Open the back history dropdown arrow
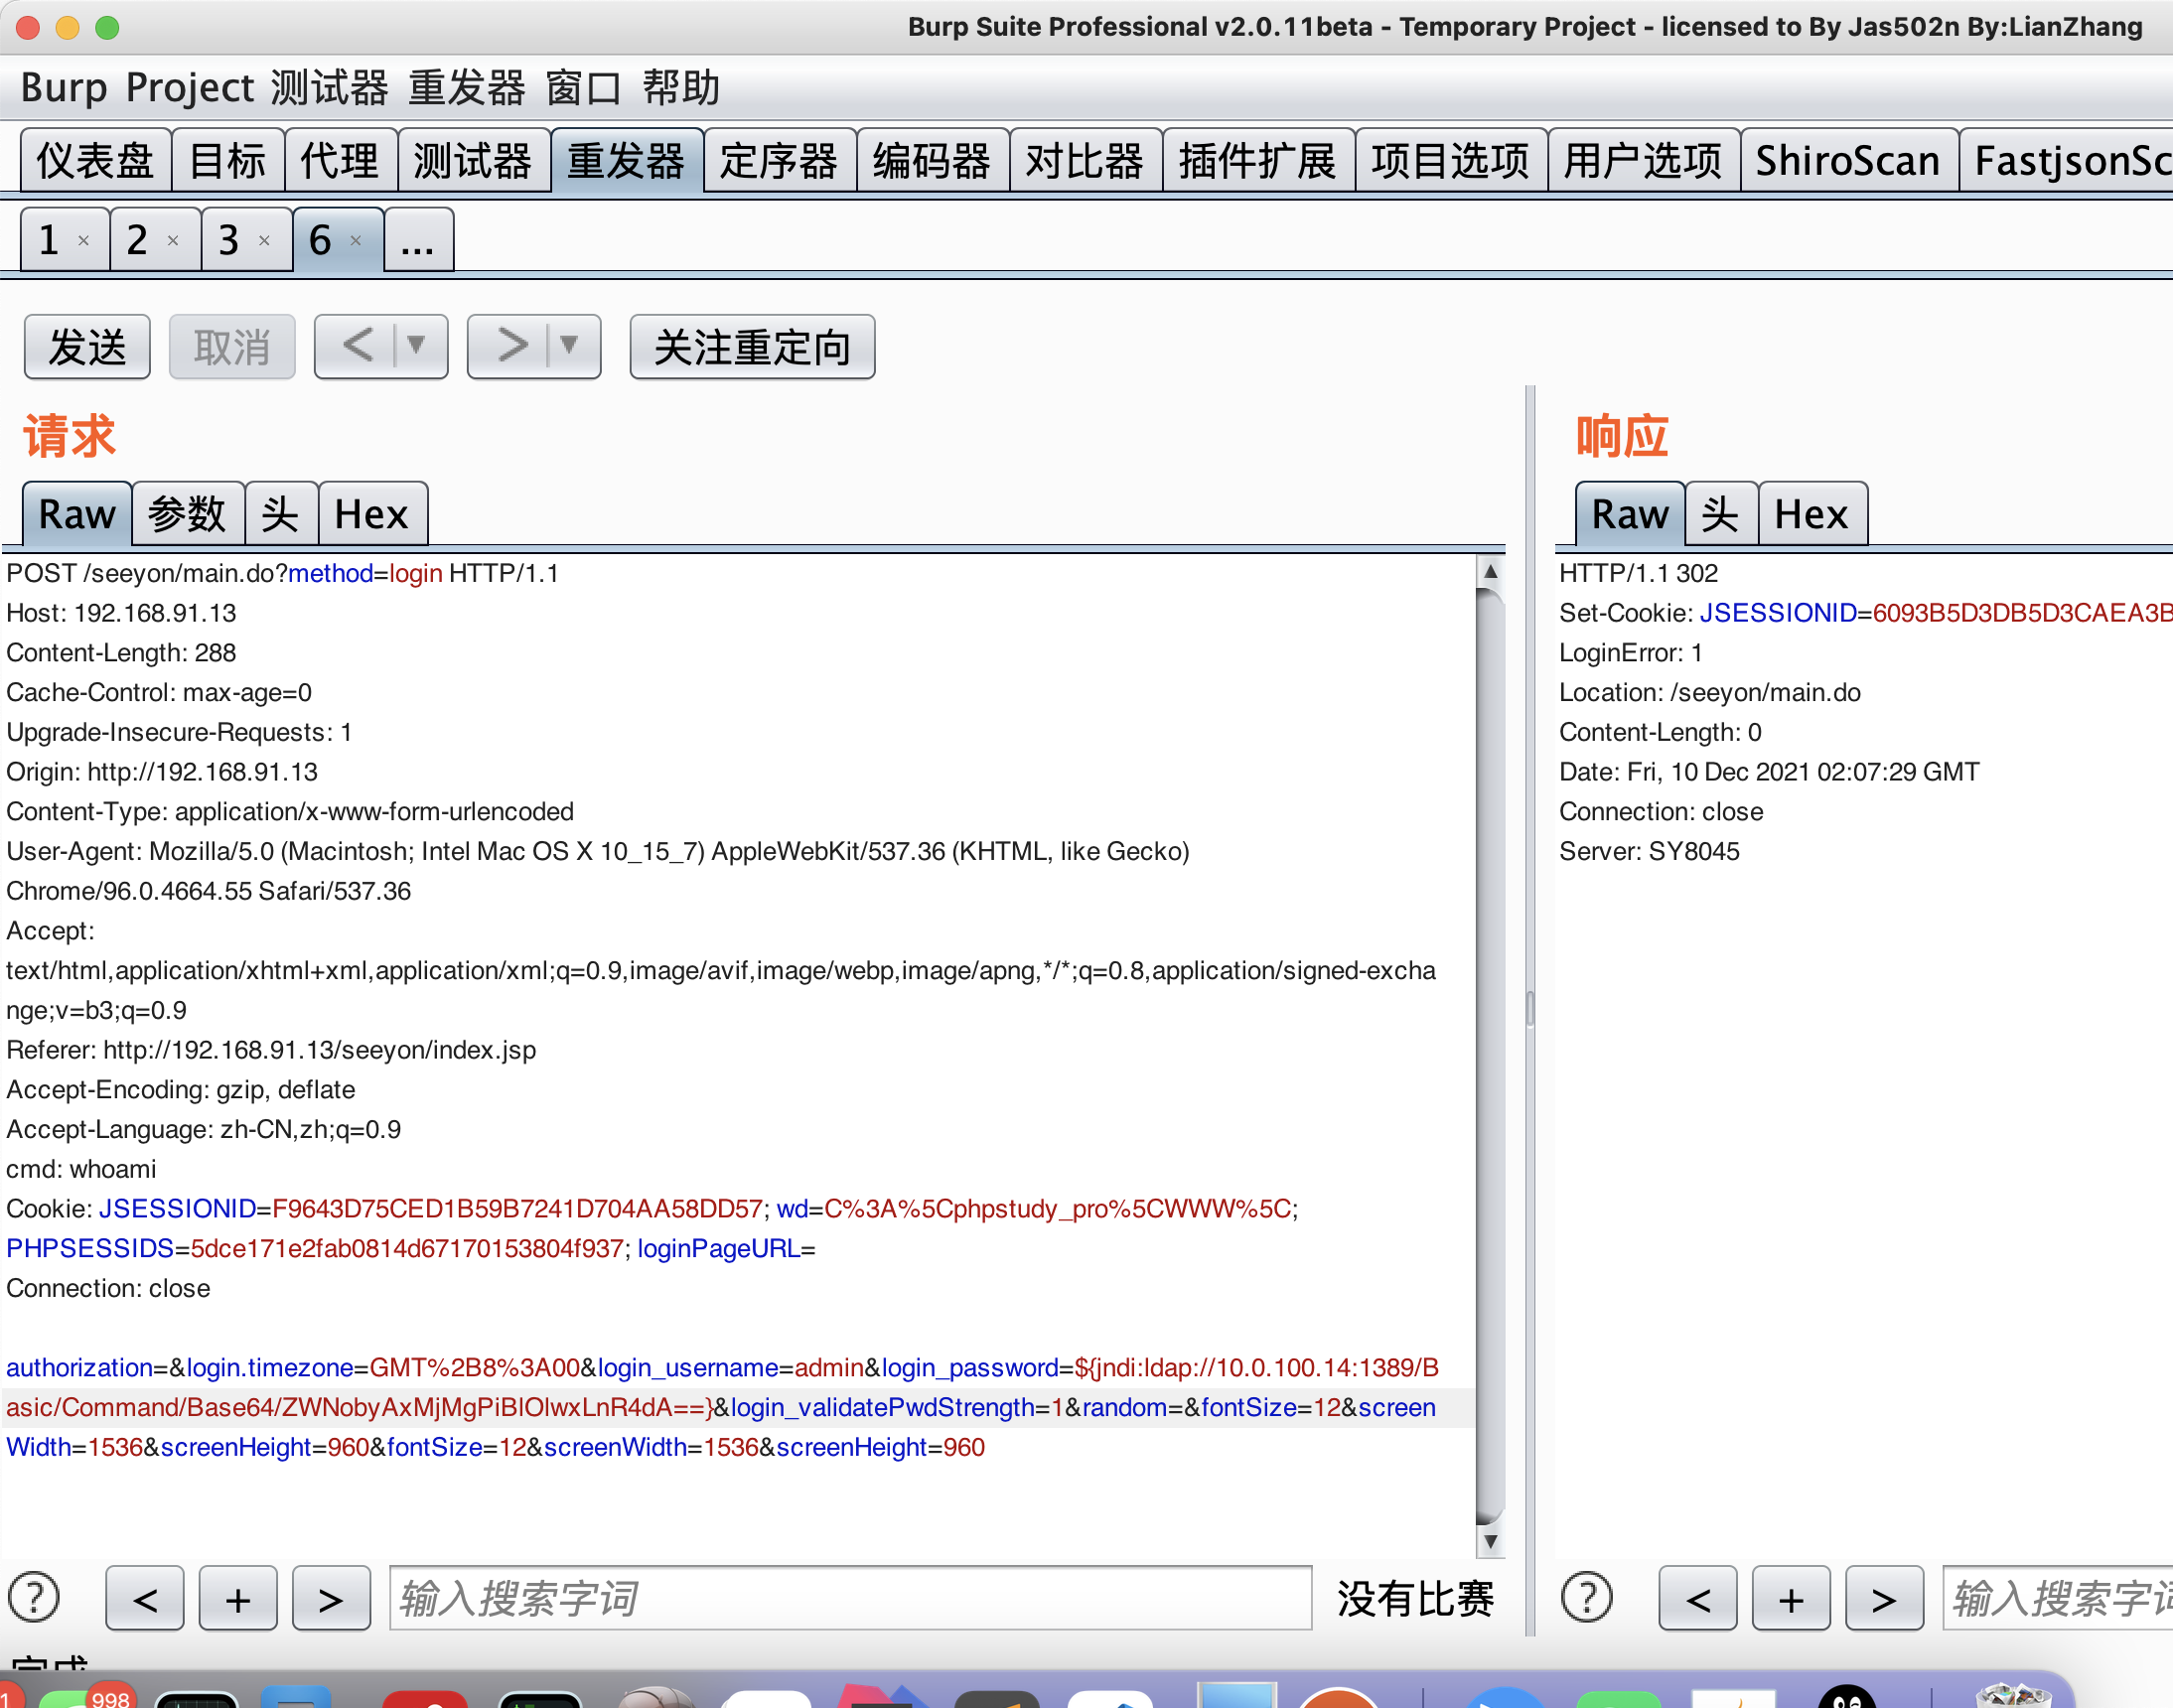This screenshot has height=1708, width=2173. coord(419,346)
